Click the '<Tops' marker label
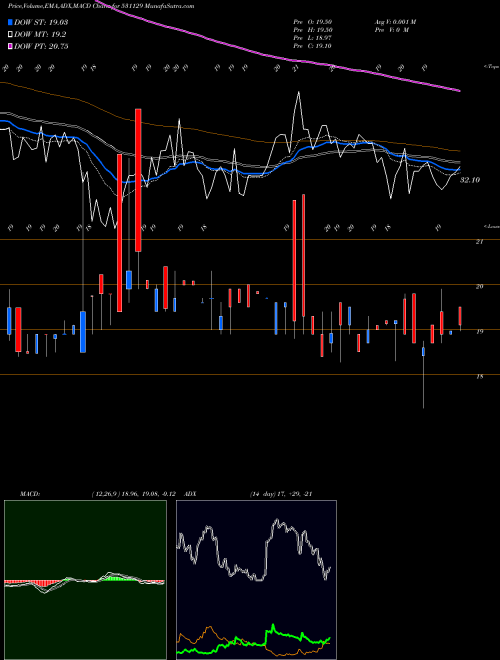 pos(491,67)
